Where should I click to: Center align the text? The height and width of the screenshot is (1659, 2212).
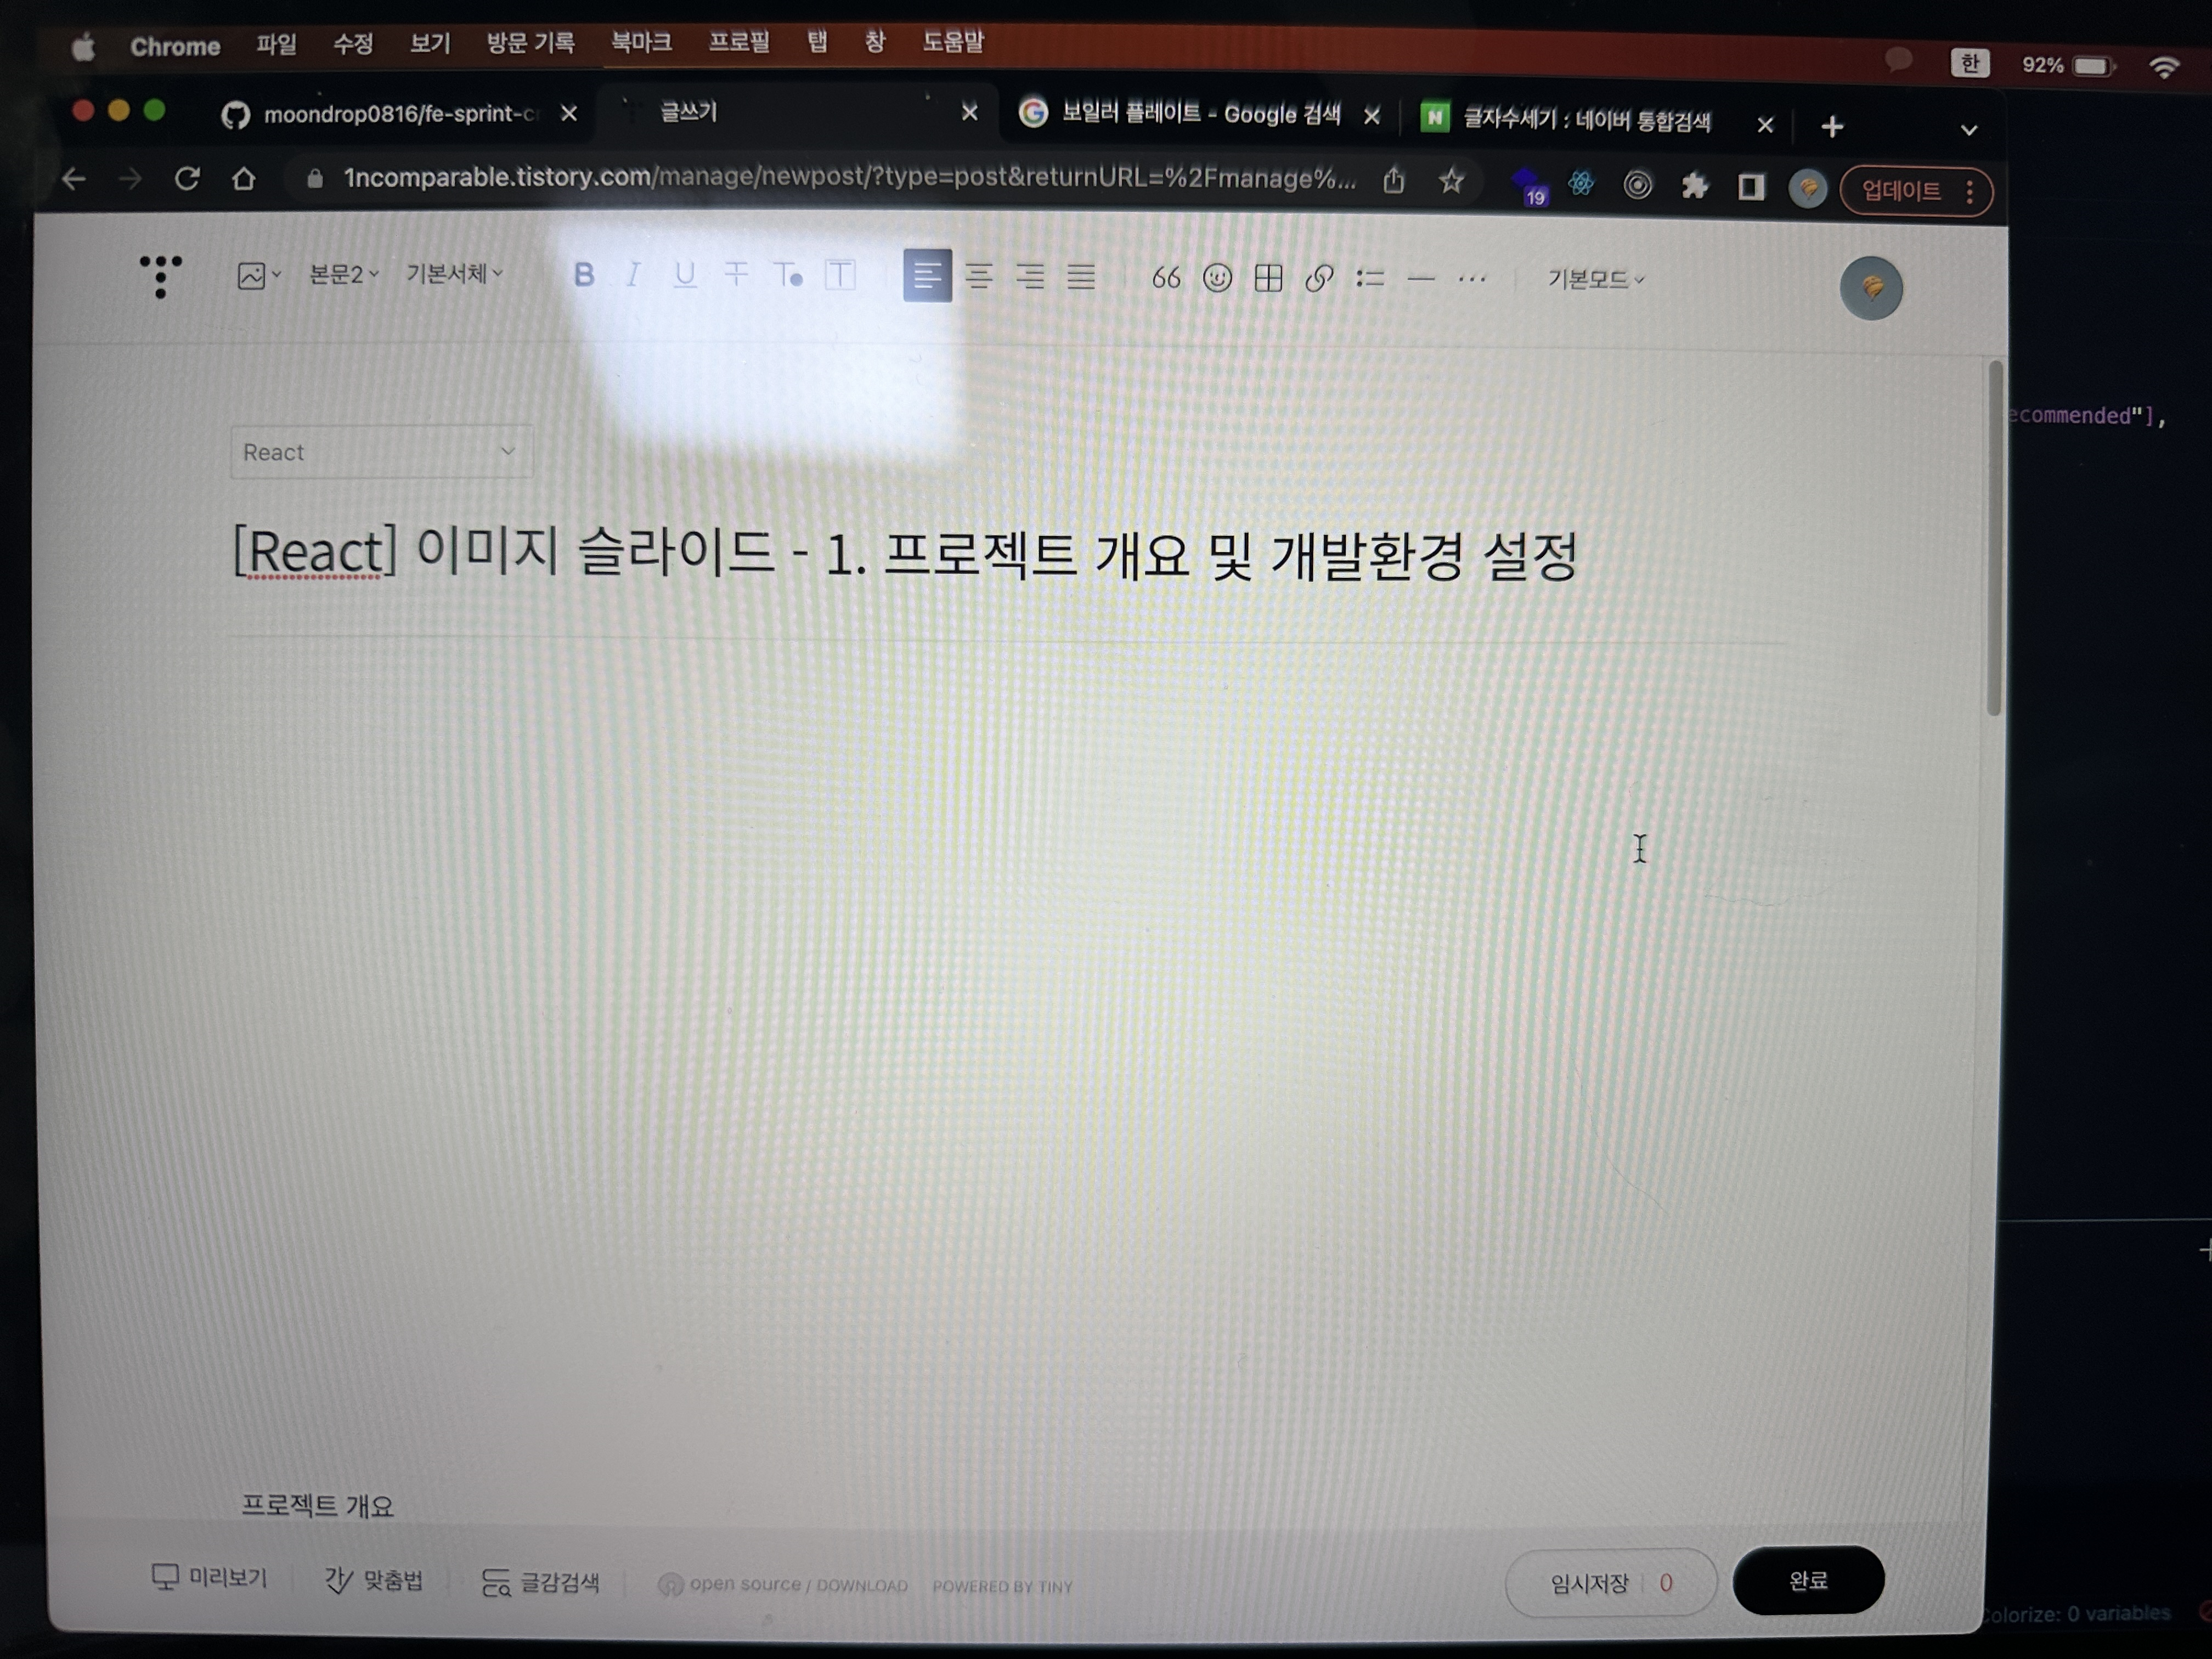click(979, 276)
